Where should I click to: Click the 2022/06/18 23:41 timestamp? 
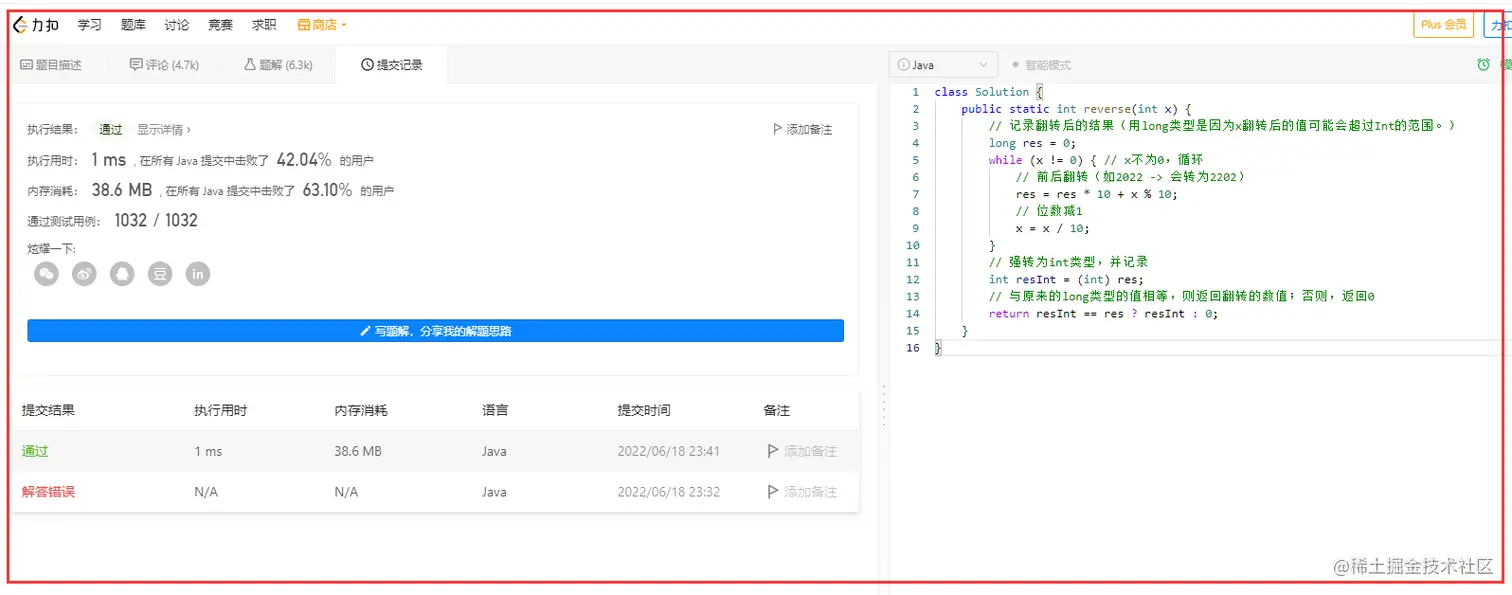click(x=668, y=452)
